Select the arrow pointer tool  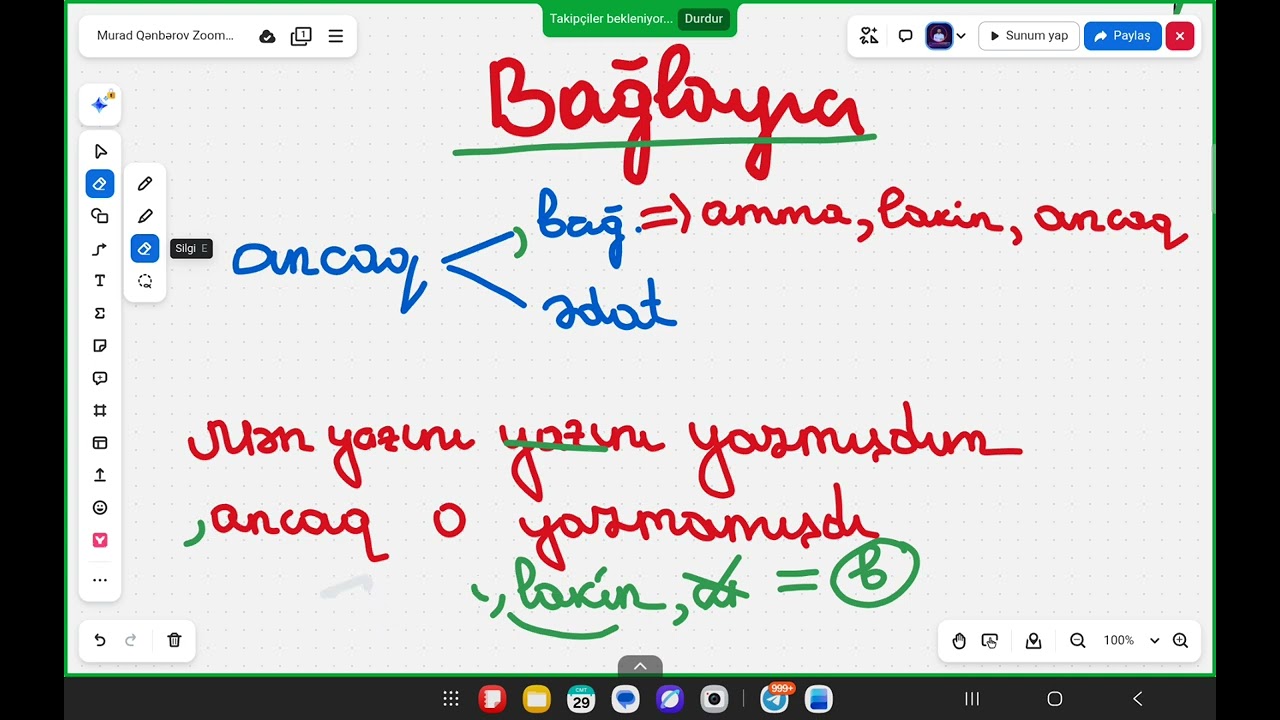pos(100,151)
